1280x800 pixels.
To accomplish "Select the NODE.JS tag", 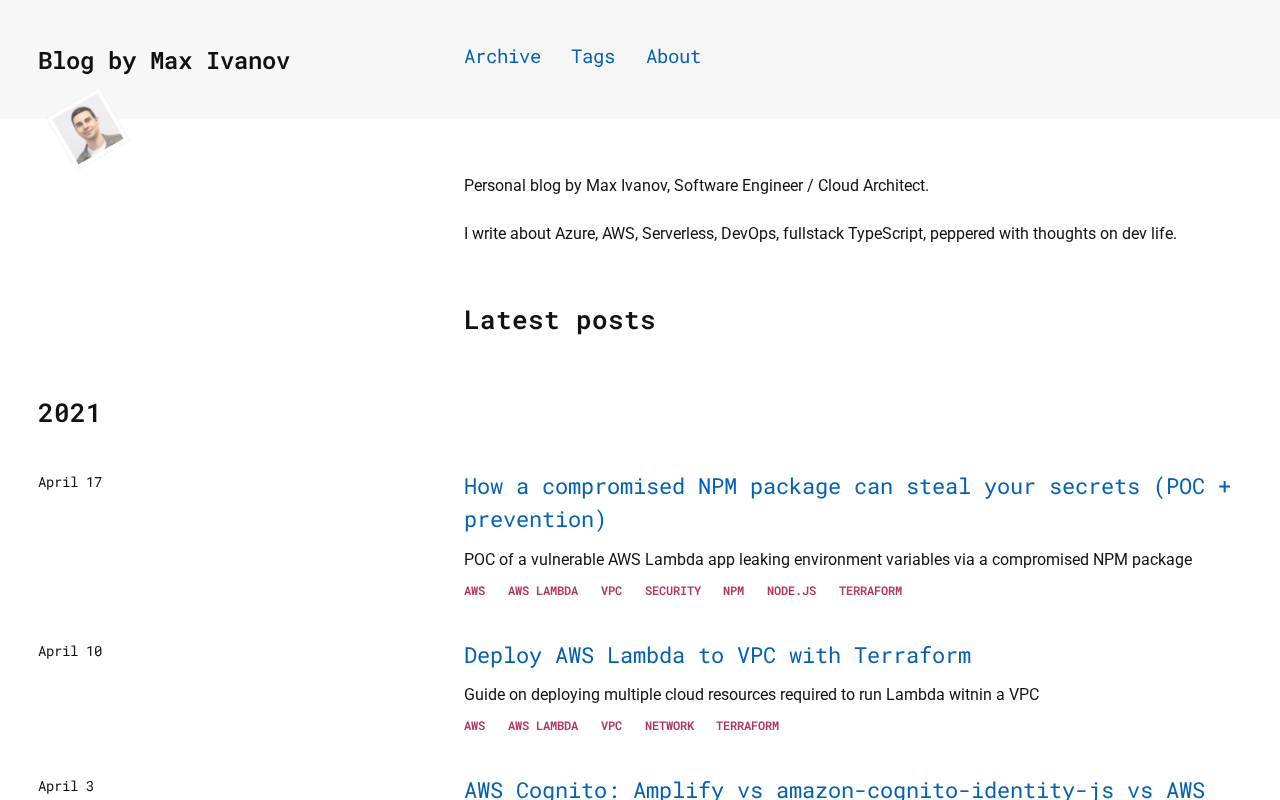I will [x=791, y=591].
